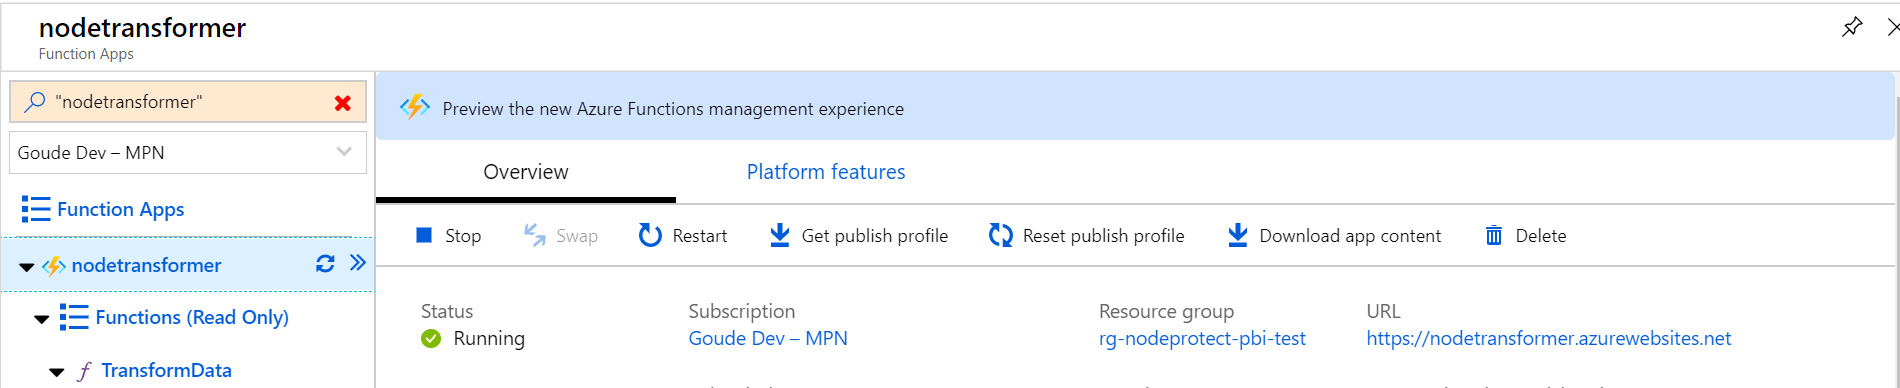Viewport: 1900px width, 388px height.
Task: Click the Restart circular arrow icon
Action: click(650, 235)
